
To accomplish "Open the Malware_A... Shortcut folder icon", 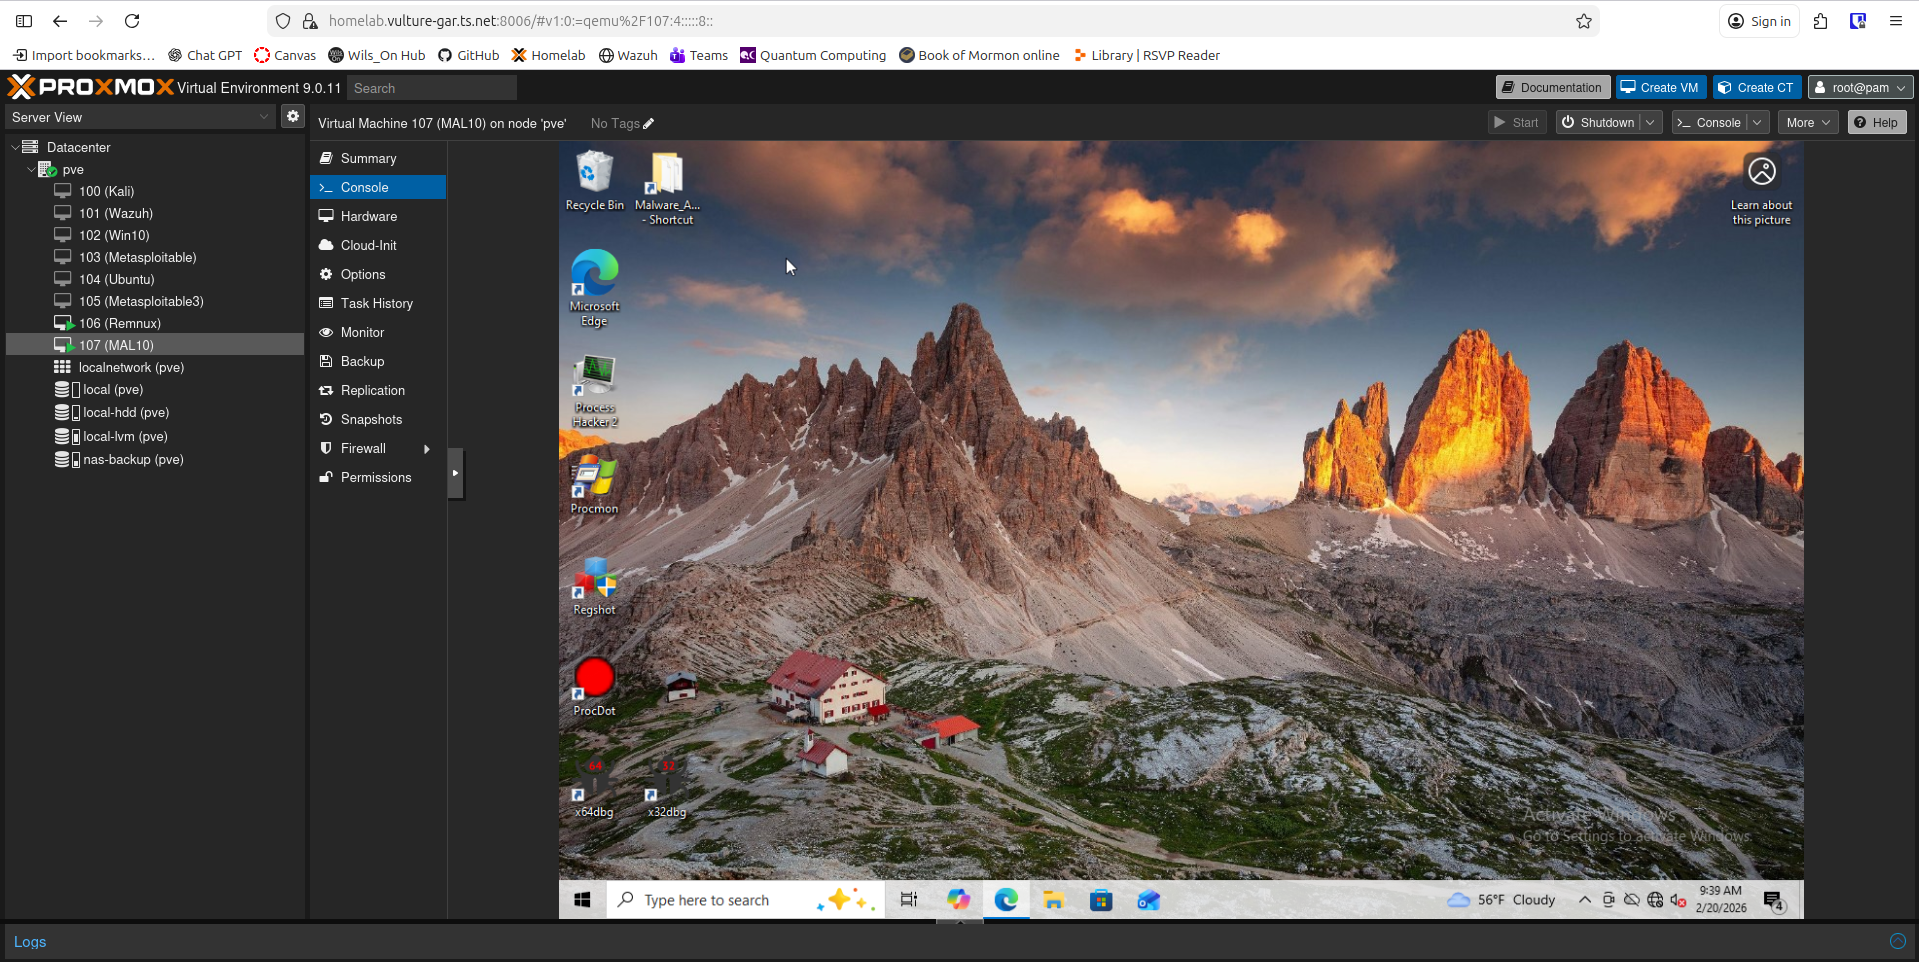I will [x=667, y=187].
